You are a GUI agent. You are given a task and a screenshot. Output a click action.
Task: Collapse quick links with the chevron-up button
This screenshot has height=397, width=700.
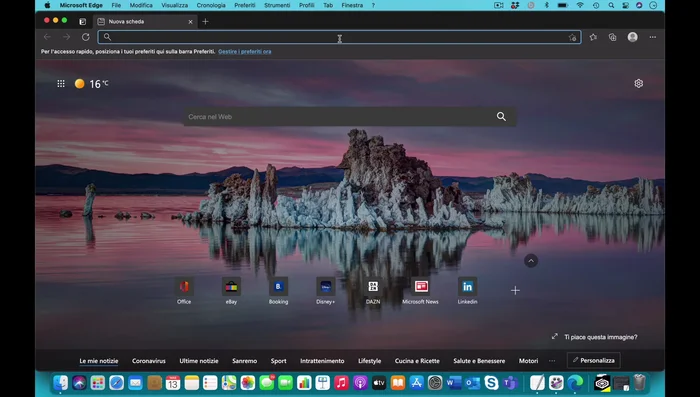click(531, 261)
